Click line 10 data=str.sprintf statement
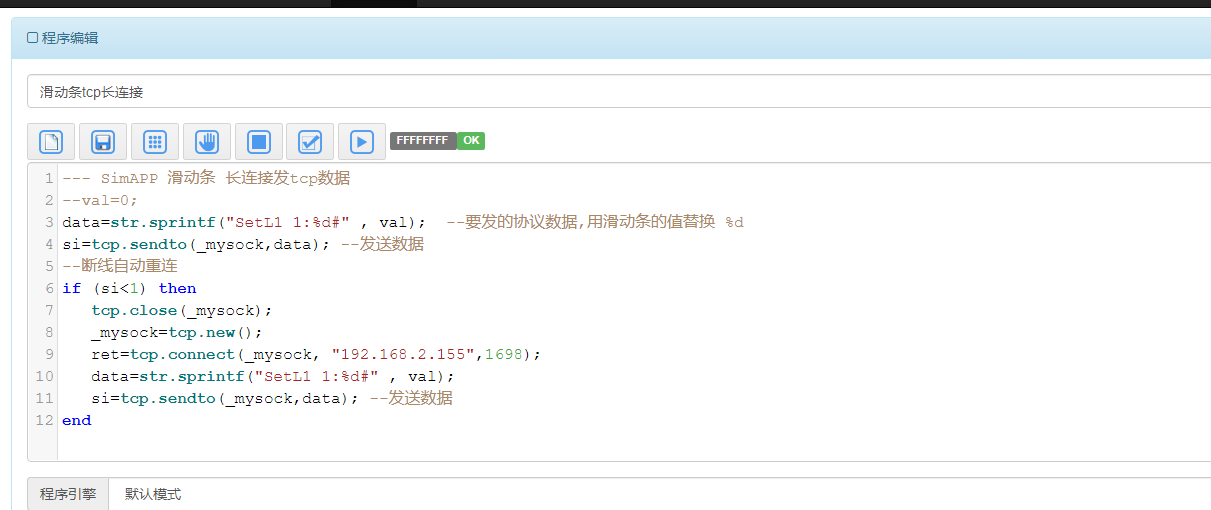Image resolution: width=1211 pixels, height=510 pixels. [273, 376]
